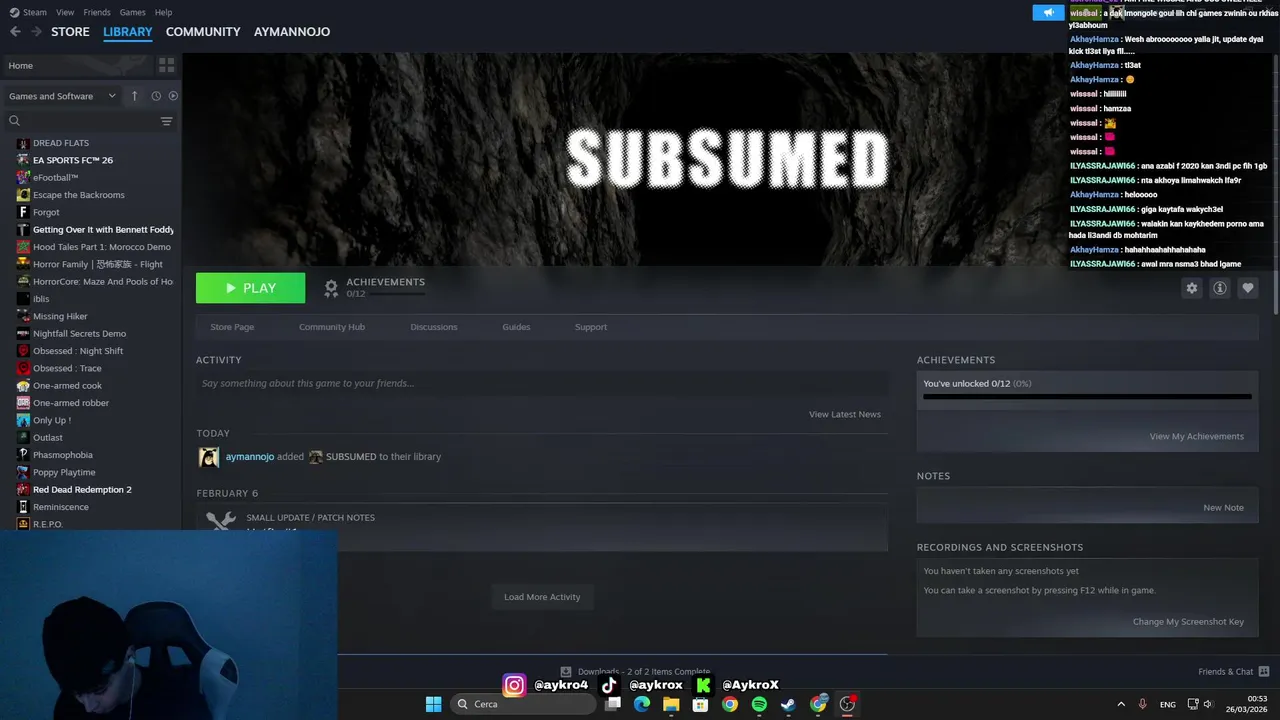Go to the COMMUNITY section
The image size is (1280, 720).
(203, 32)
